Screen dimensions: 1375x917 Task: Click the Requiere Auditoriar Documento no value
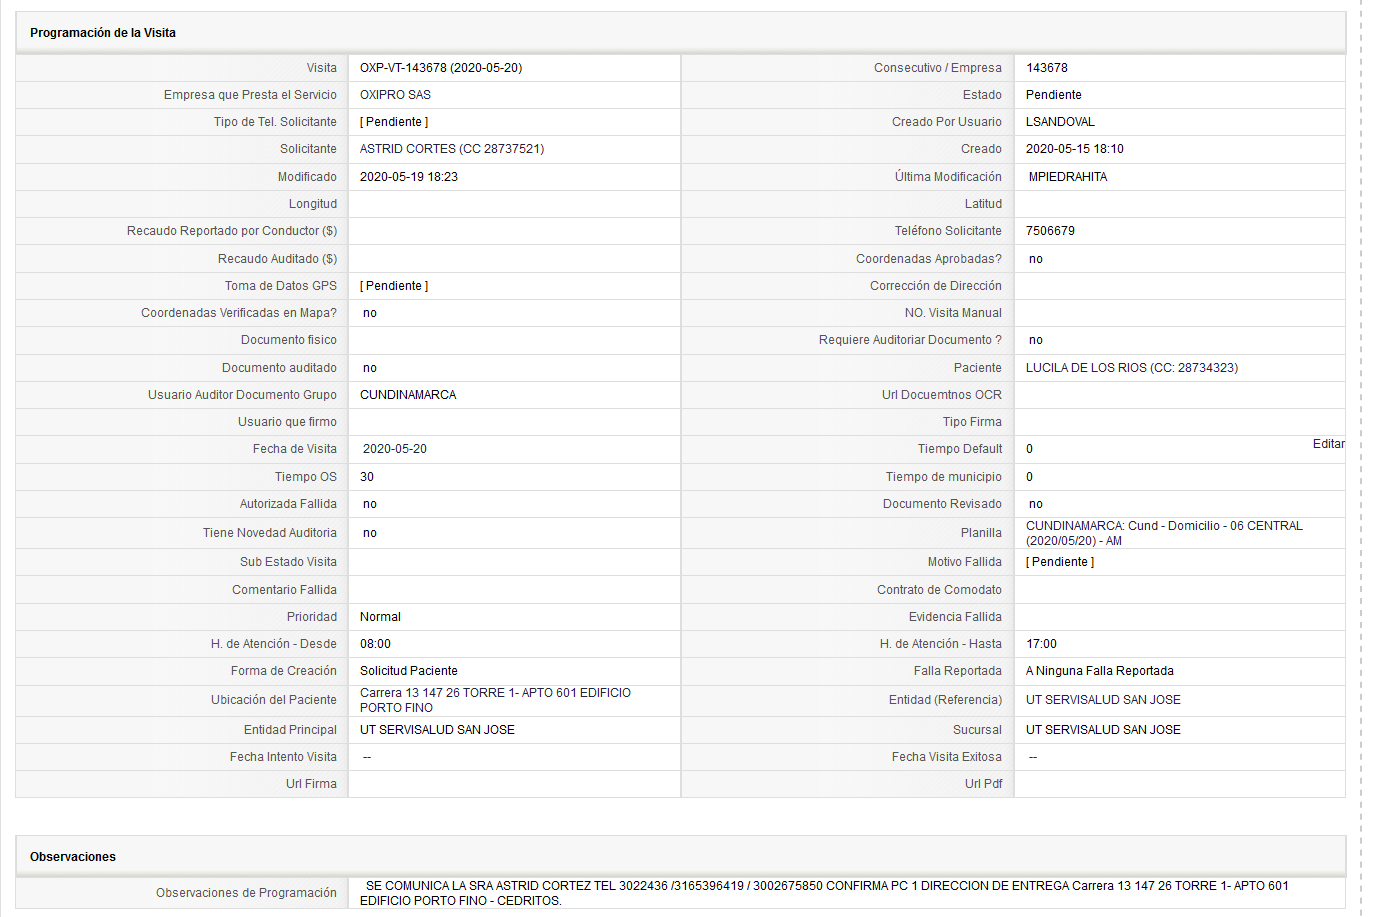(x=1036, y=340)
